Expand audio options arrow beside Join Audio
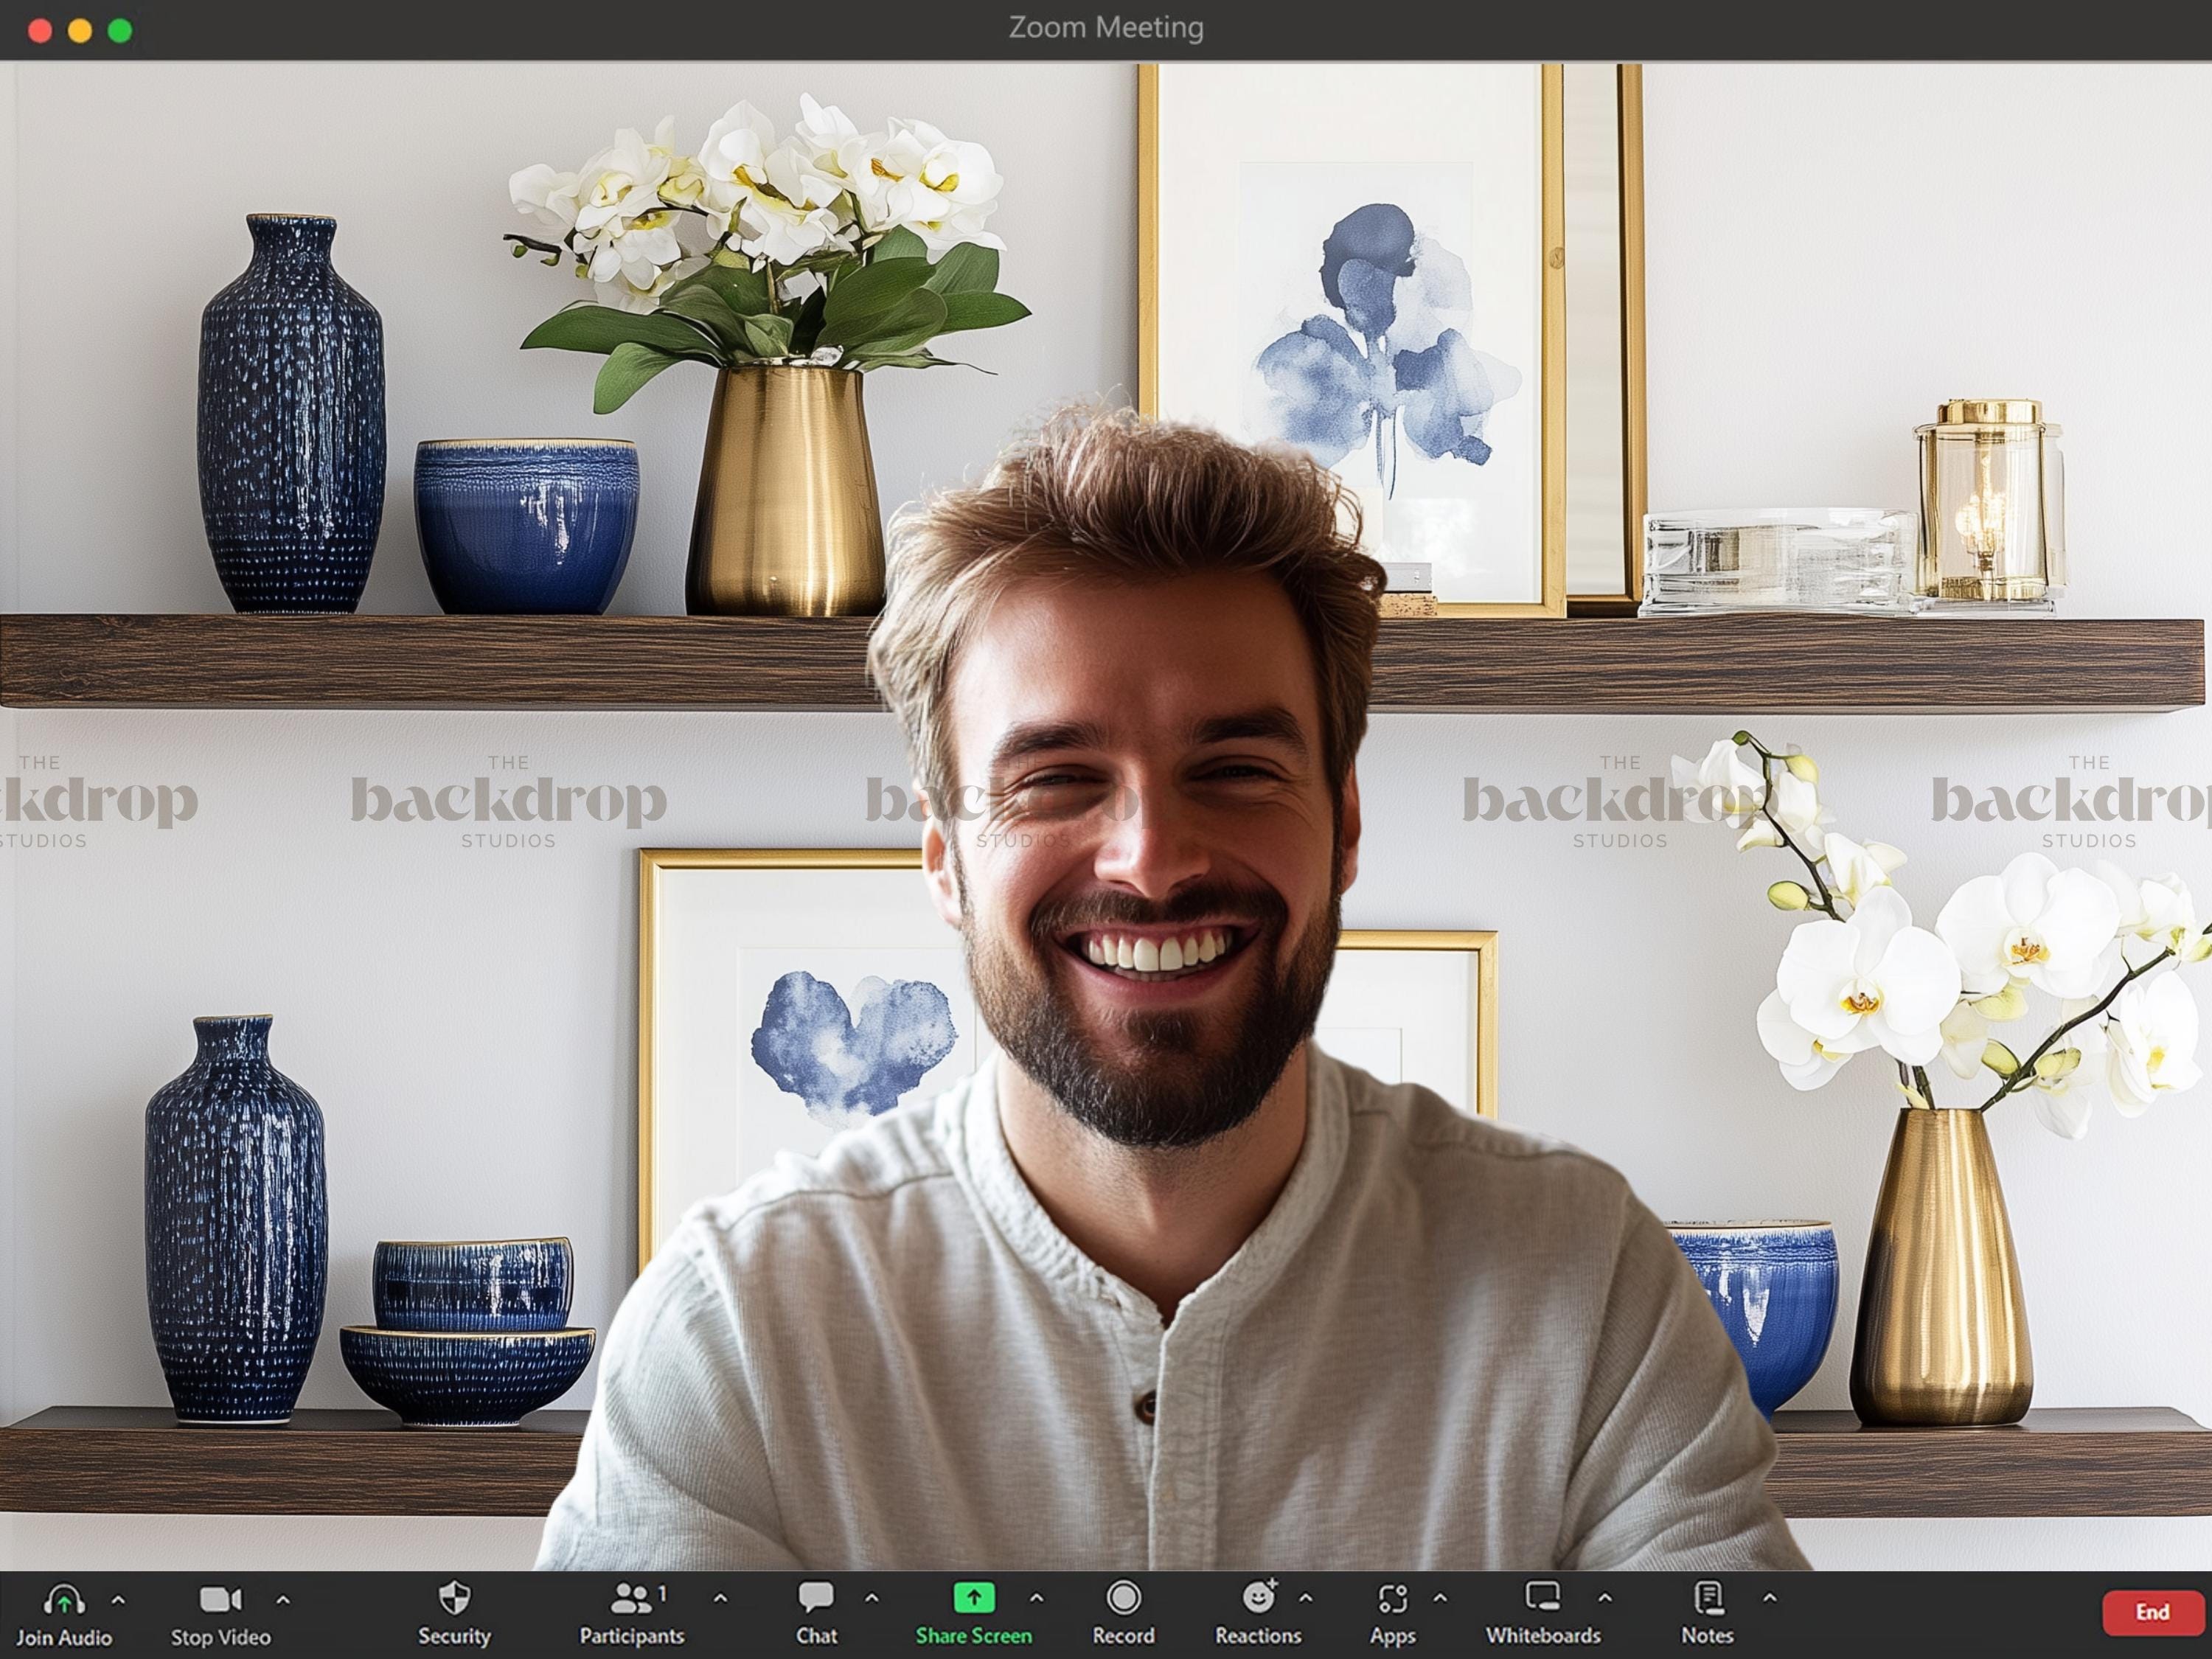Viewport: 2212px width, 1659px height. [x=118, y=1600]
